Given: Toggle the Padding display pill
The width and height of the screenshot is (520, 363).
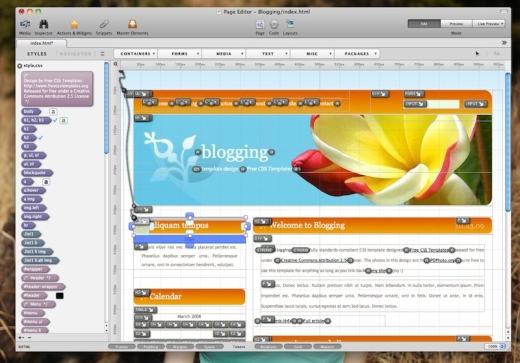Looking at the screenshot, I should (x=150, y=347).
